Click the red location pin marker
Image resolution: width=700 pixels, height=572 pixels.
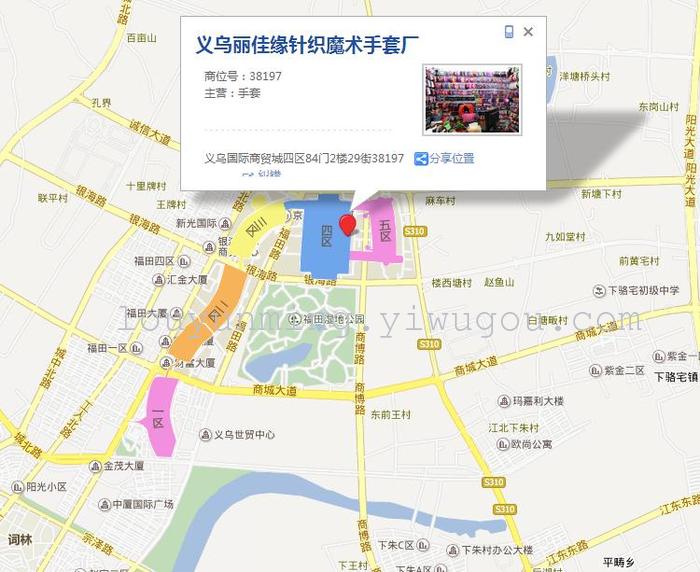click(348, 225)
